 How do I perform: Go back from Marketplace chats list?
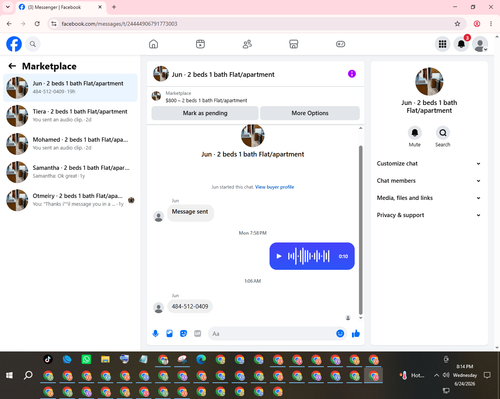click(x=12, y=66)
